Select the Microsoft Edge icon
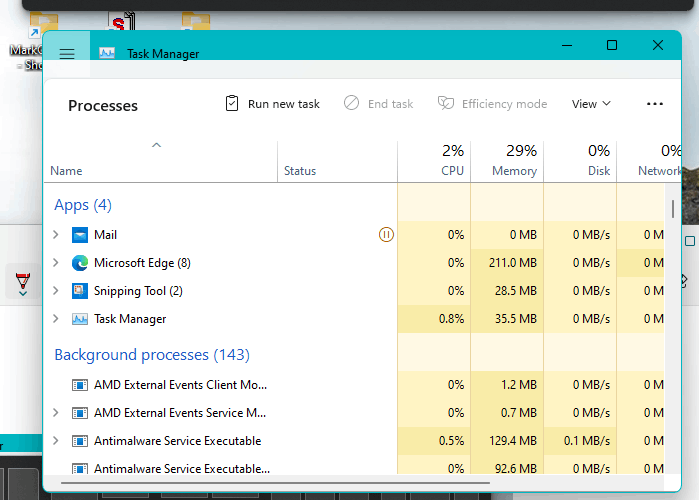Image resolution: width=699 pixels, height=500 pixels. click(x=80, y=263)
